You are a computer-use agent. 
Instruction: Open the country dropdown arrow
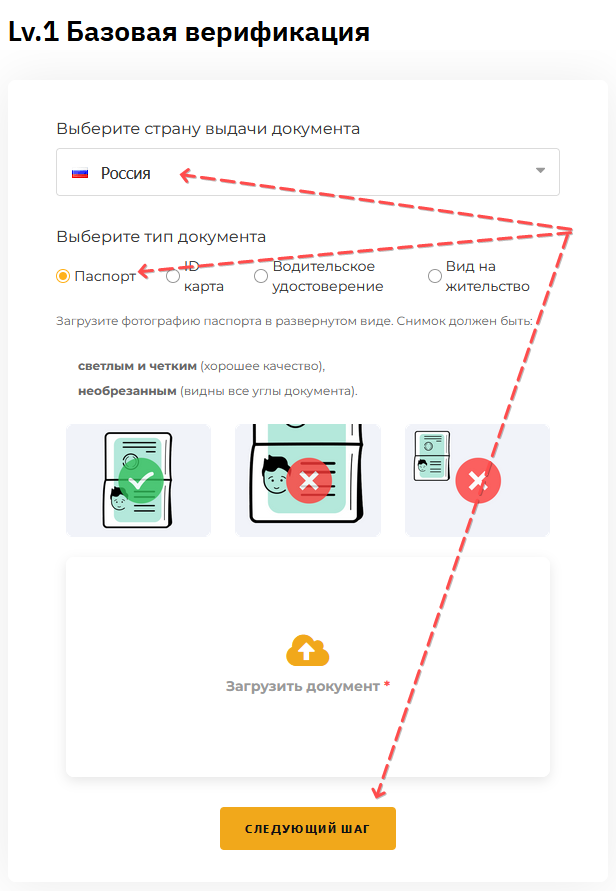pyautogui.click(x=540, y=170)
